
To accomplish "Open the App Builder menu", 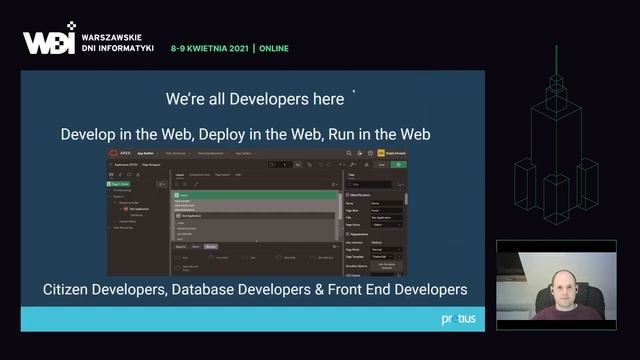I will 146,153.
